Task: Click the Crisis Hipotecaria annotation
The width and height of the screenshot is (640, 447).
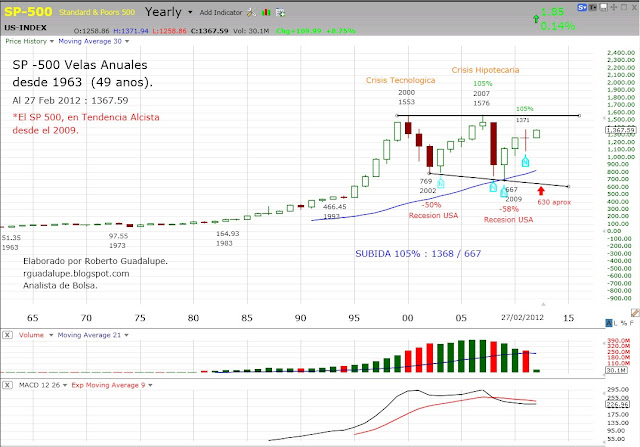Action: (485, 70)
